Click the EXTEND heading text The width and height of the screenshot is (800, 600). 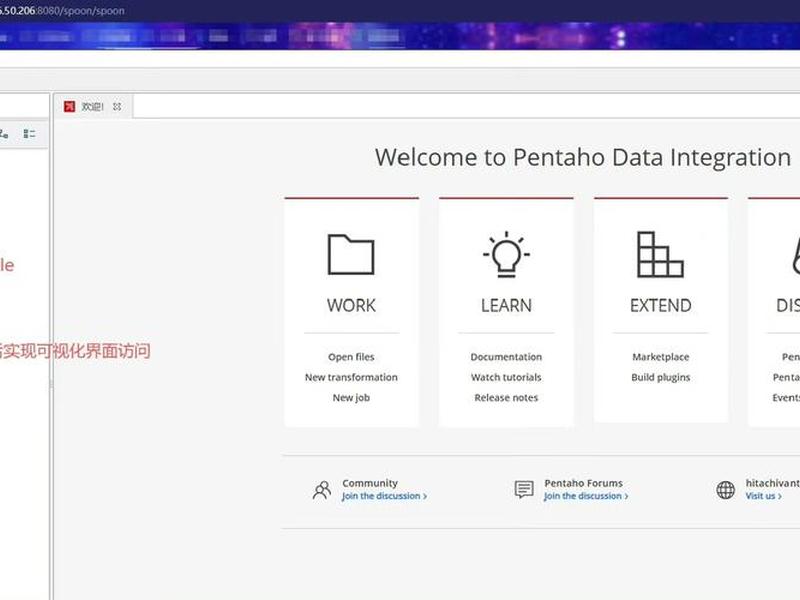pyautogui.click(x=661, y=306)
